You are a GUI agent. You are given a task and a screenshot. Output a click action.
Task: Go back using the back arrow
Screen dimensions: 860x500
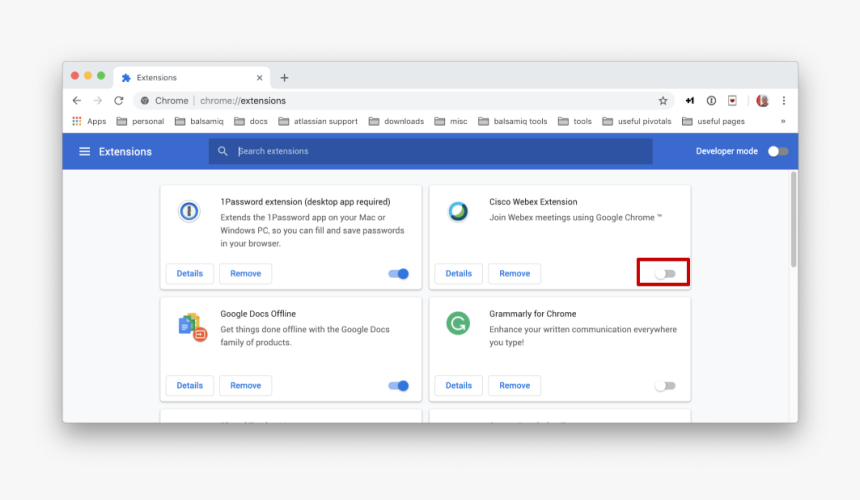coord(77,101)
